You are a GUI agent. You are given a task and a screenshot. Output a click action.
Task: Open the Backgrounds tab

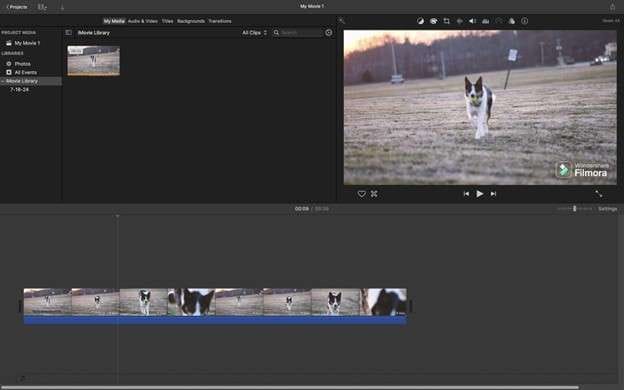pyautogui.click(x=191, y=21)
